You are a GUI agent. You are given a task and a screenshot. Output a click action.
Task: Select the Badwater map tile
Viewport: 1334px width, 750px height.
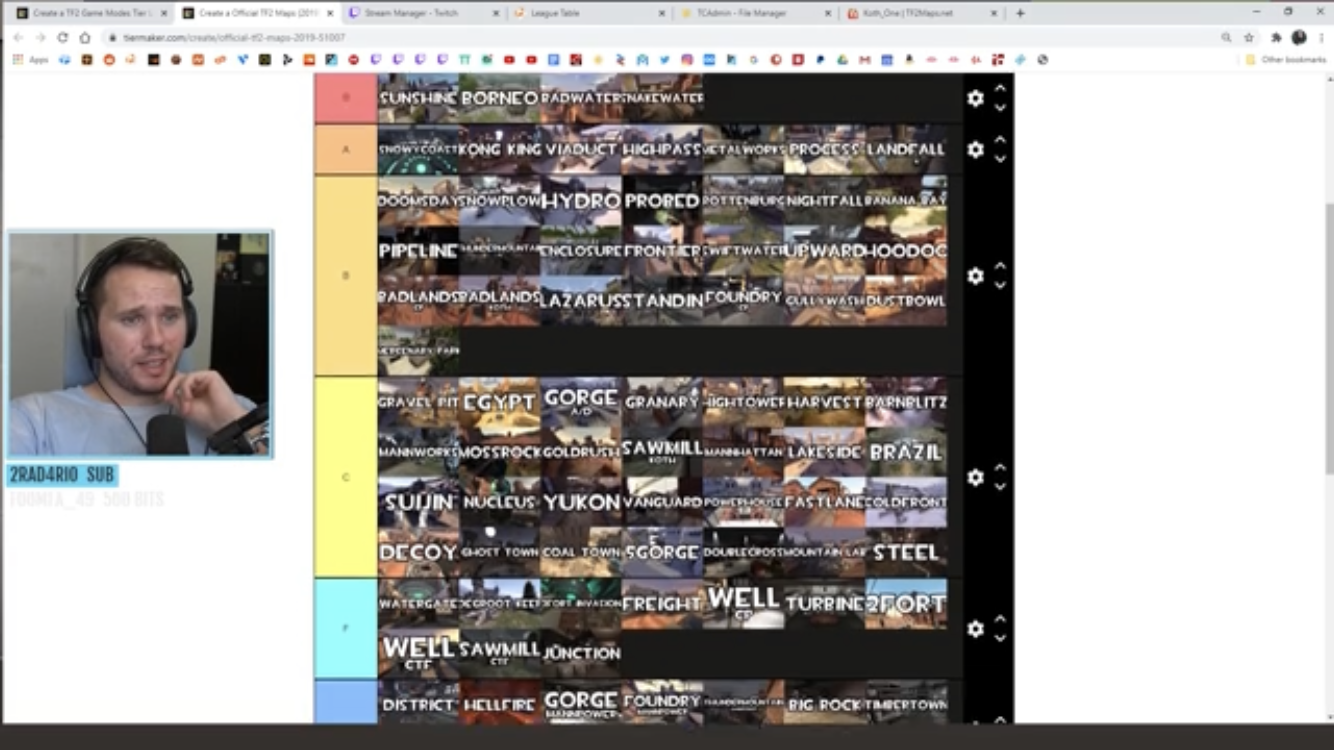point(581,98)
